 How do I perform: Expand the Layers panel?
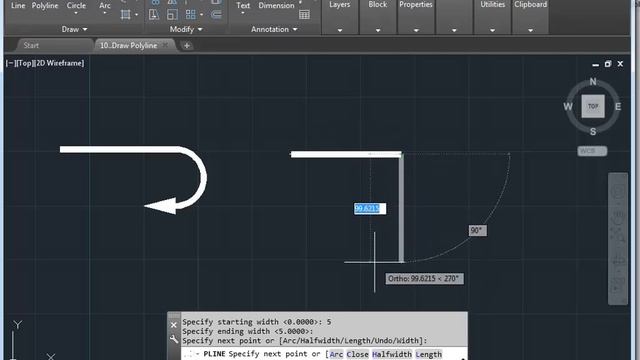click(x=340, y=30)
